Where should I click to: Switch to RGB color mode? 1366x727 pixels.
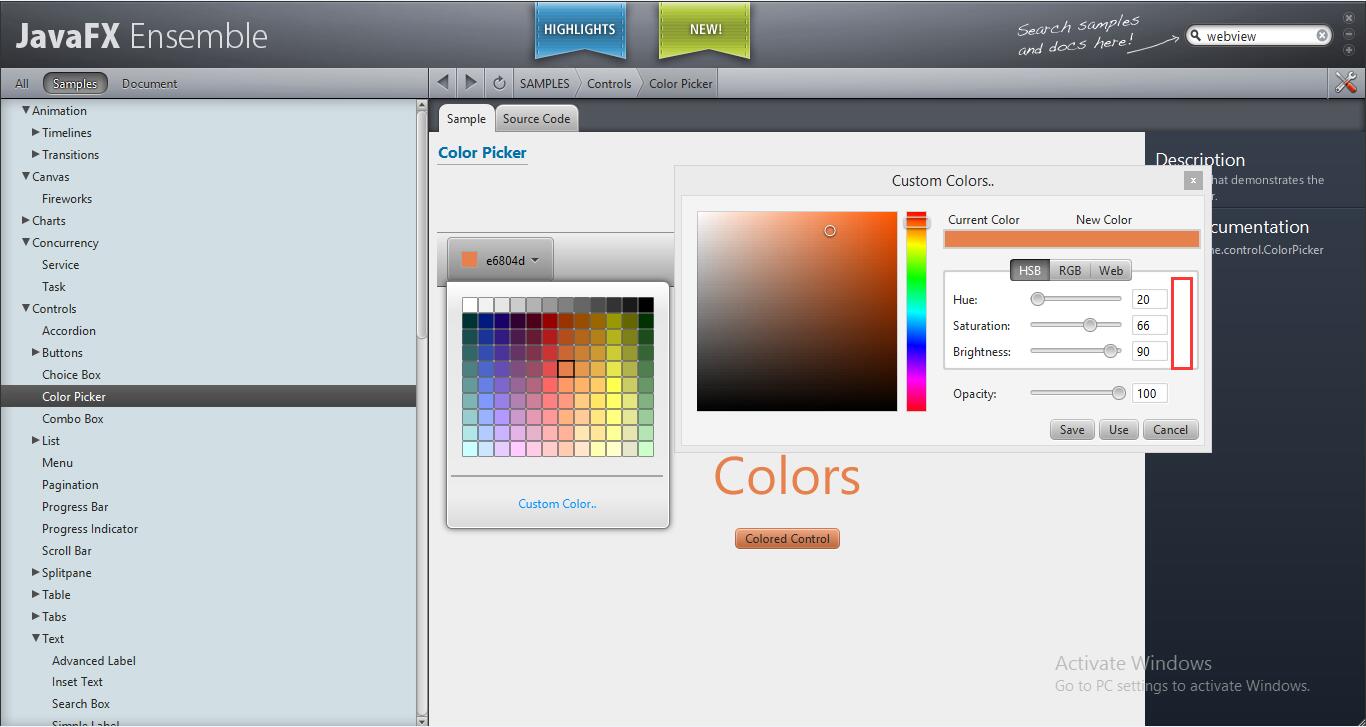(1070, 270)
